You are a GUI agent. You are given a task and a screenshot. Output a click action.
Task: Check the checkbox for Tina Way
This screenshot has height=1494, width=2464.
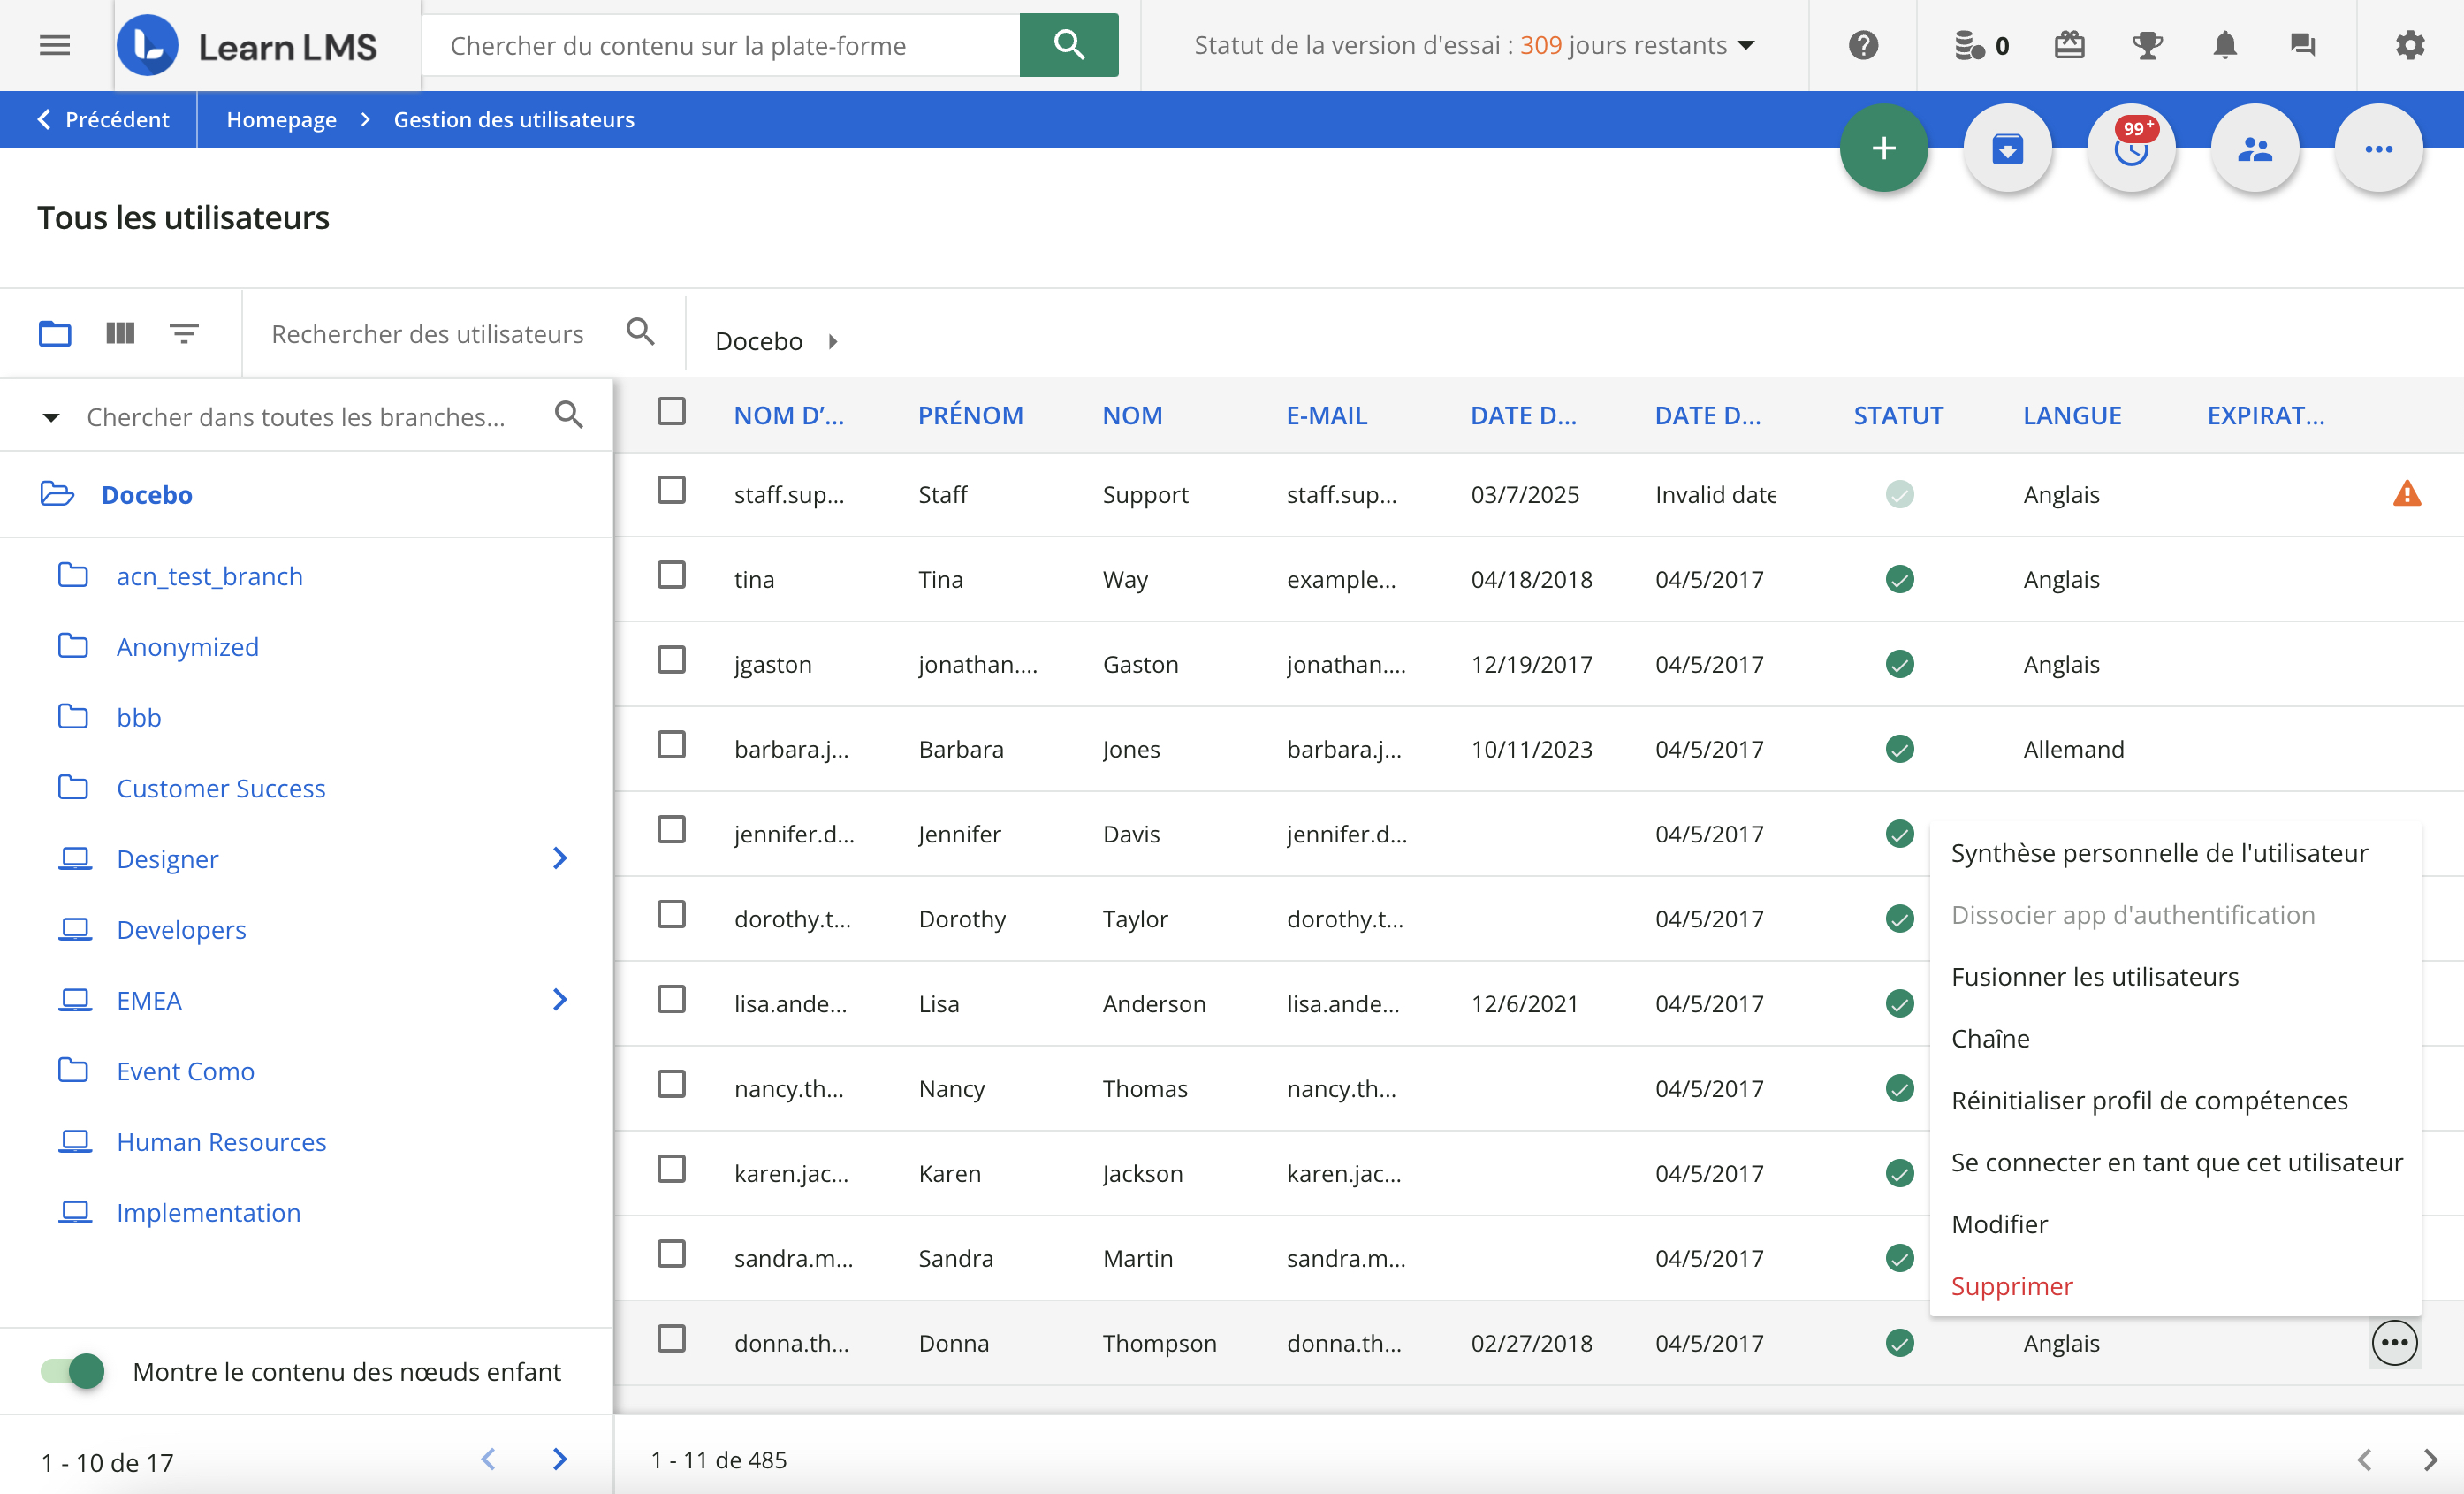tap(671, 576)
